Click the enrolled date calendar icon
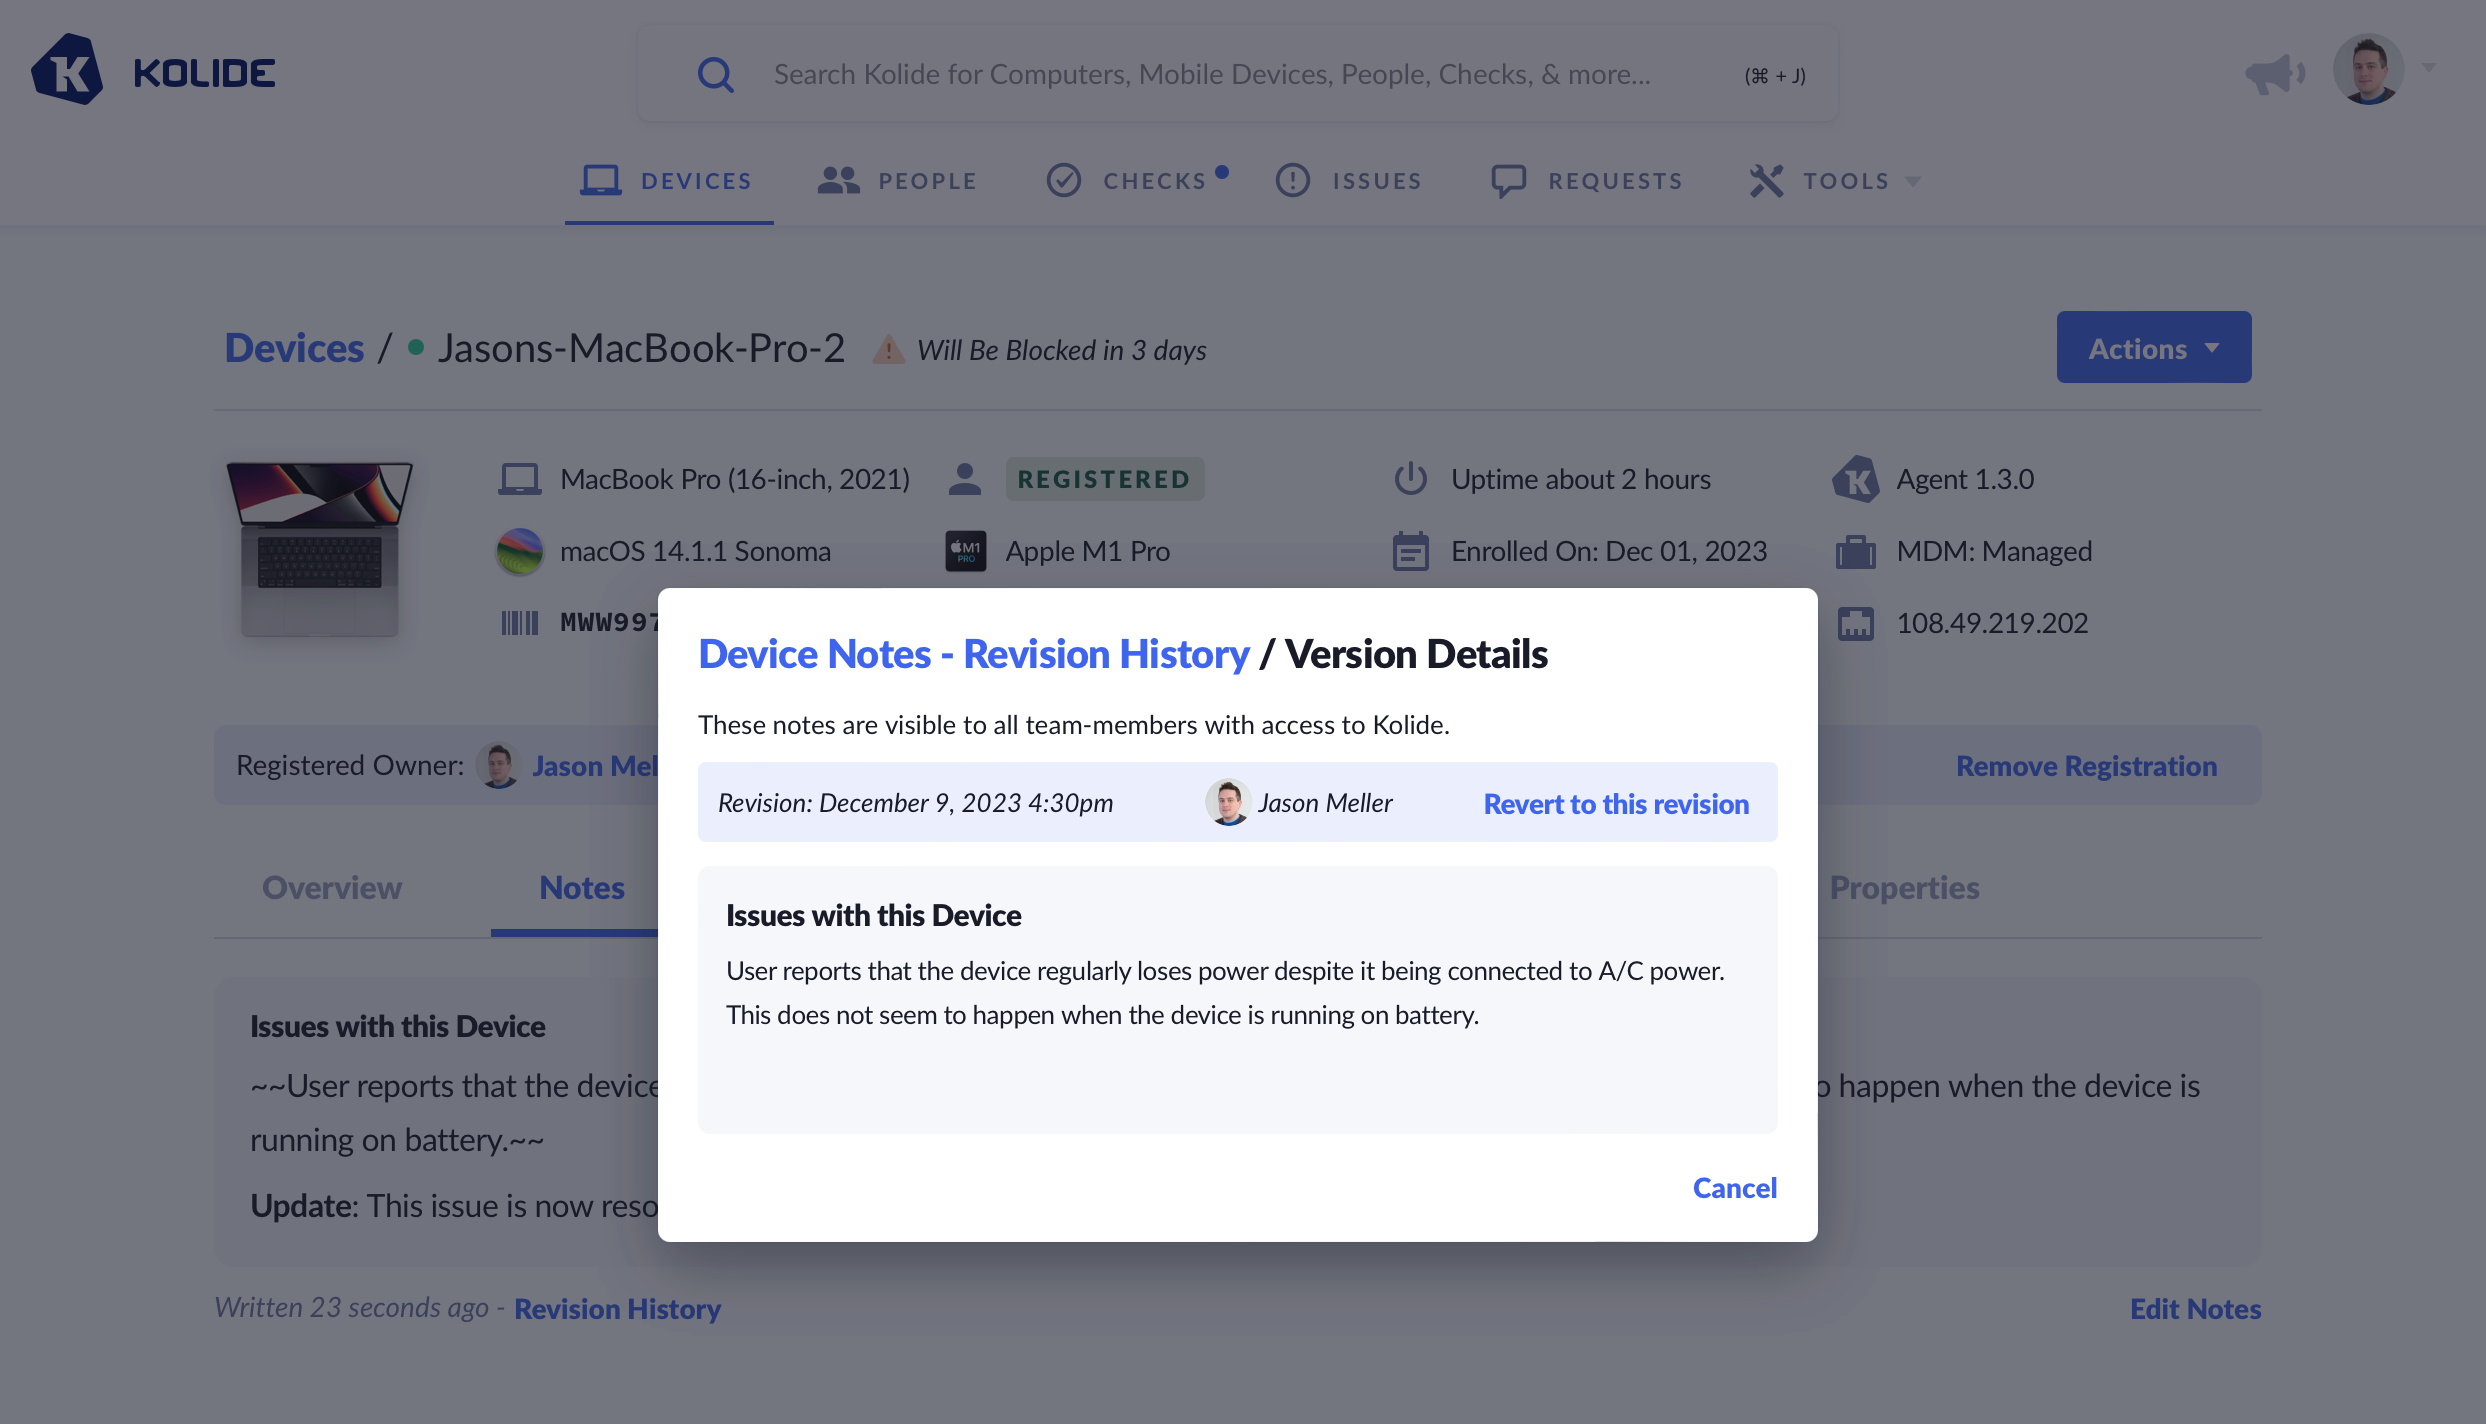The width and height of the screenshot is (2486, 1424). pos(1410,551)
